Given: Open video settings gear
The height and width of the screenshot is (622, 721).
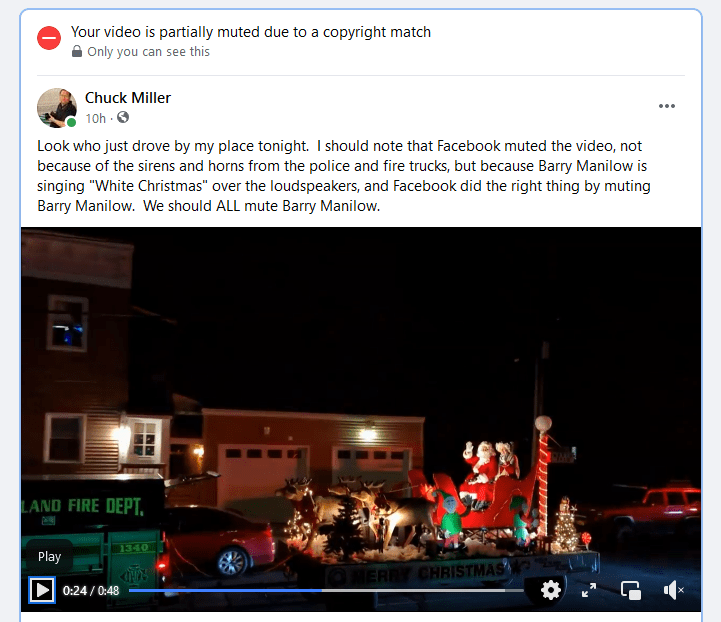Looking at the screenshot, I should click(550, 590).
